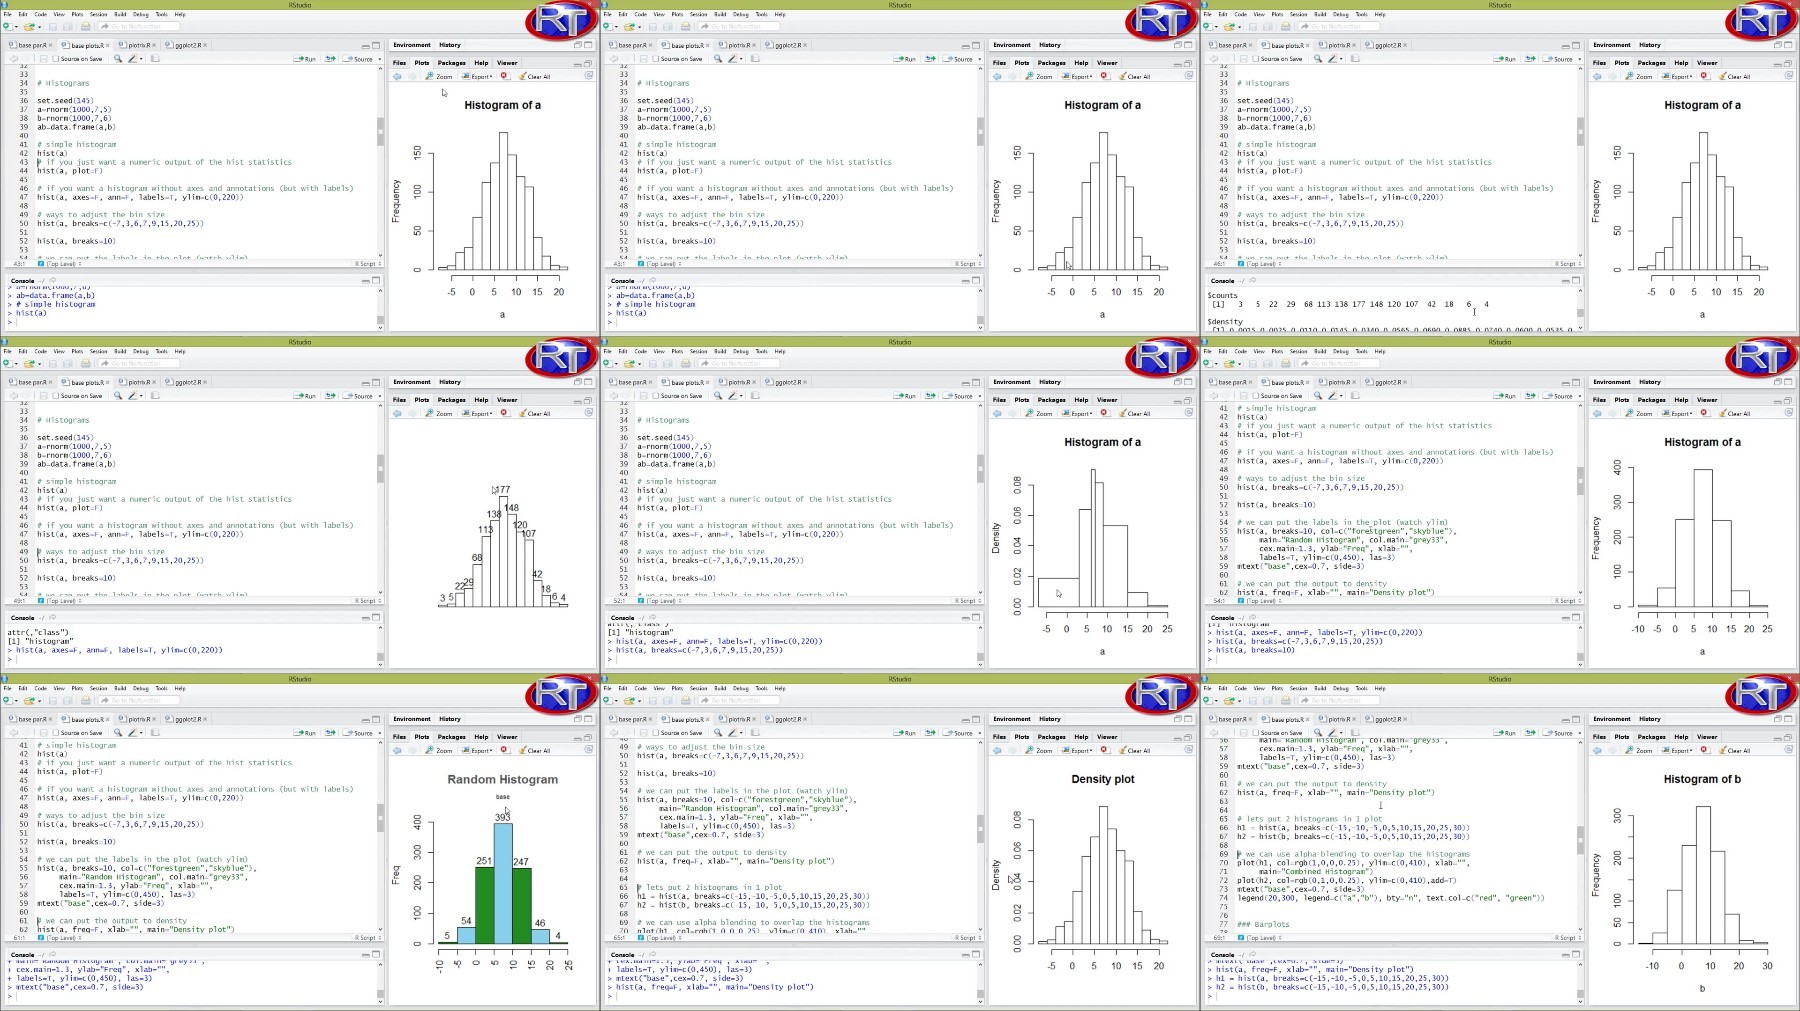Click Go to file/function field, Histogram of b window
This screenshot has width=1800, height=1011.
1339,700
